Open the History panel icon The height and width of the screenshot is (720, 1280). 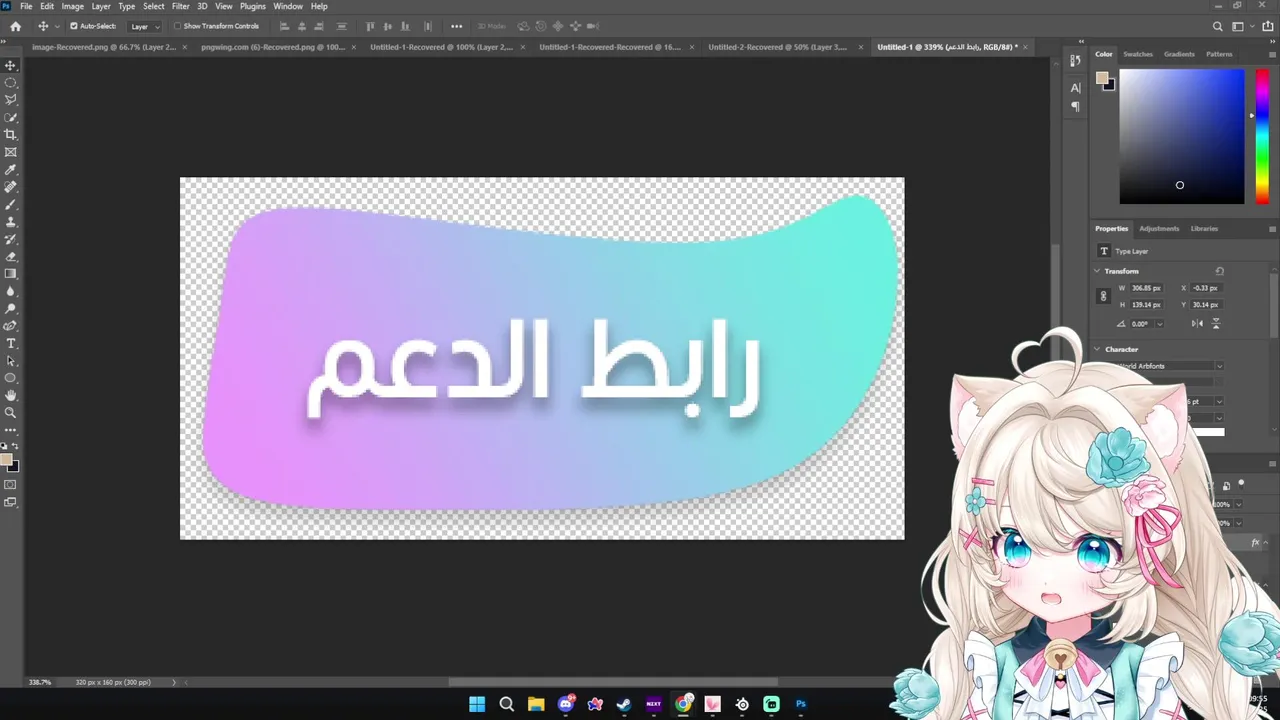coord(1076,61)
